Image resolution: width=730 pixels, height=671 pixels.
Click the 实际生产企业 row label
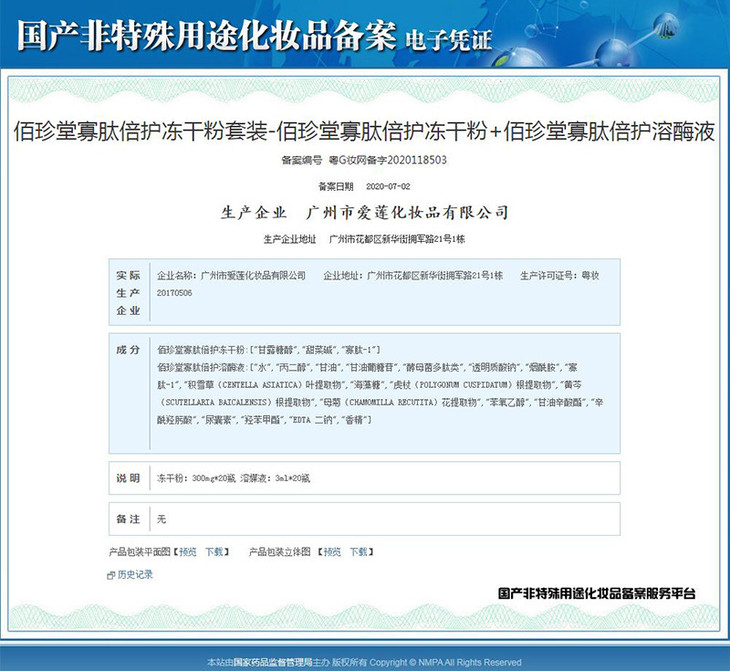click(128, 292)
